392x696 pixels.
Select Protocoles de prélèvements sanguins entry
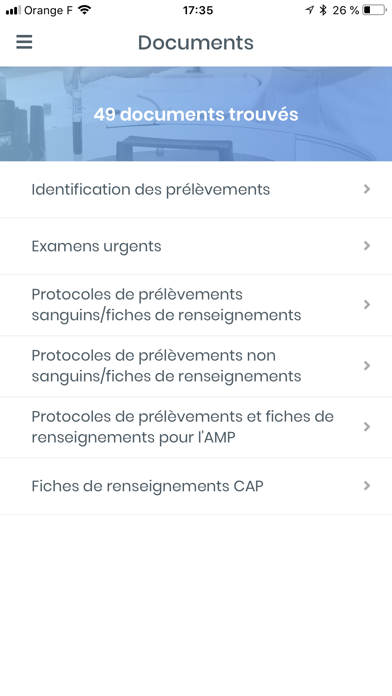tap(196, 305)
